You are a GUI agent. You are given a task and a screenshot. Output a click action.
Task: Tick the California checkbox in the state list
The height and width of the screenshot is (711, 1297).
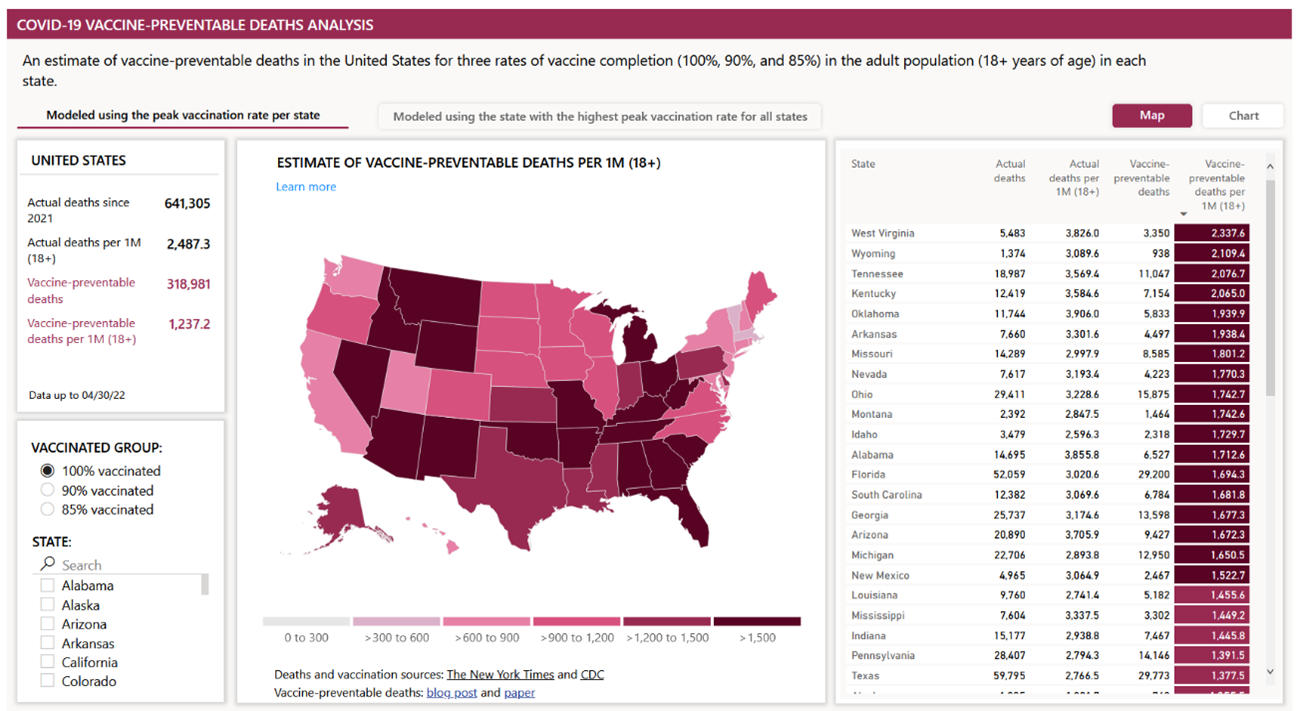pos(47,662)
